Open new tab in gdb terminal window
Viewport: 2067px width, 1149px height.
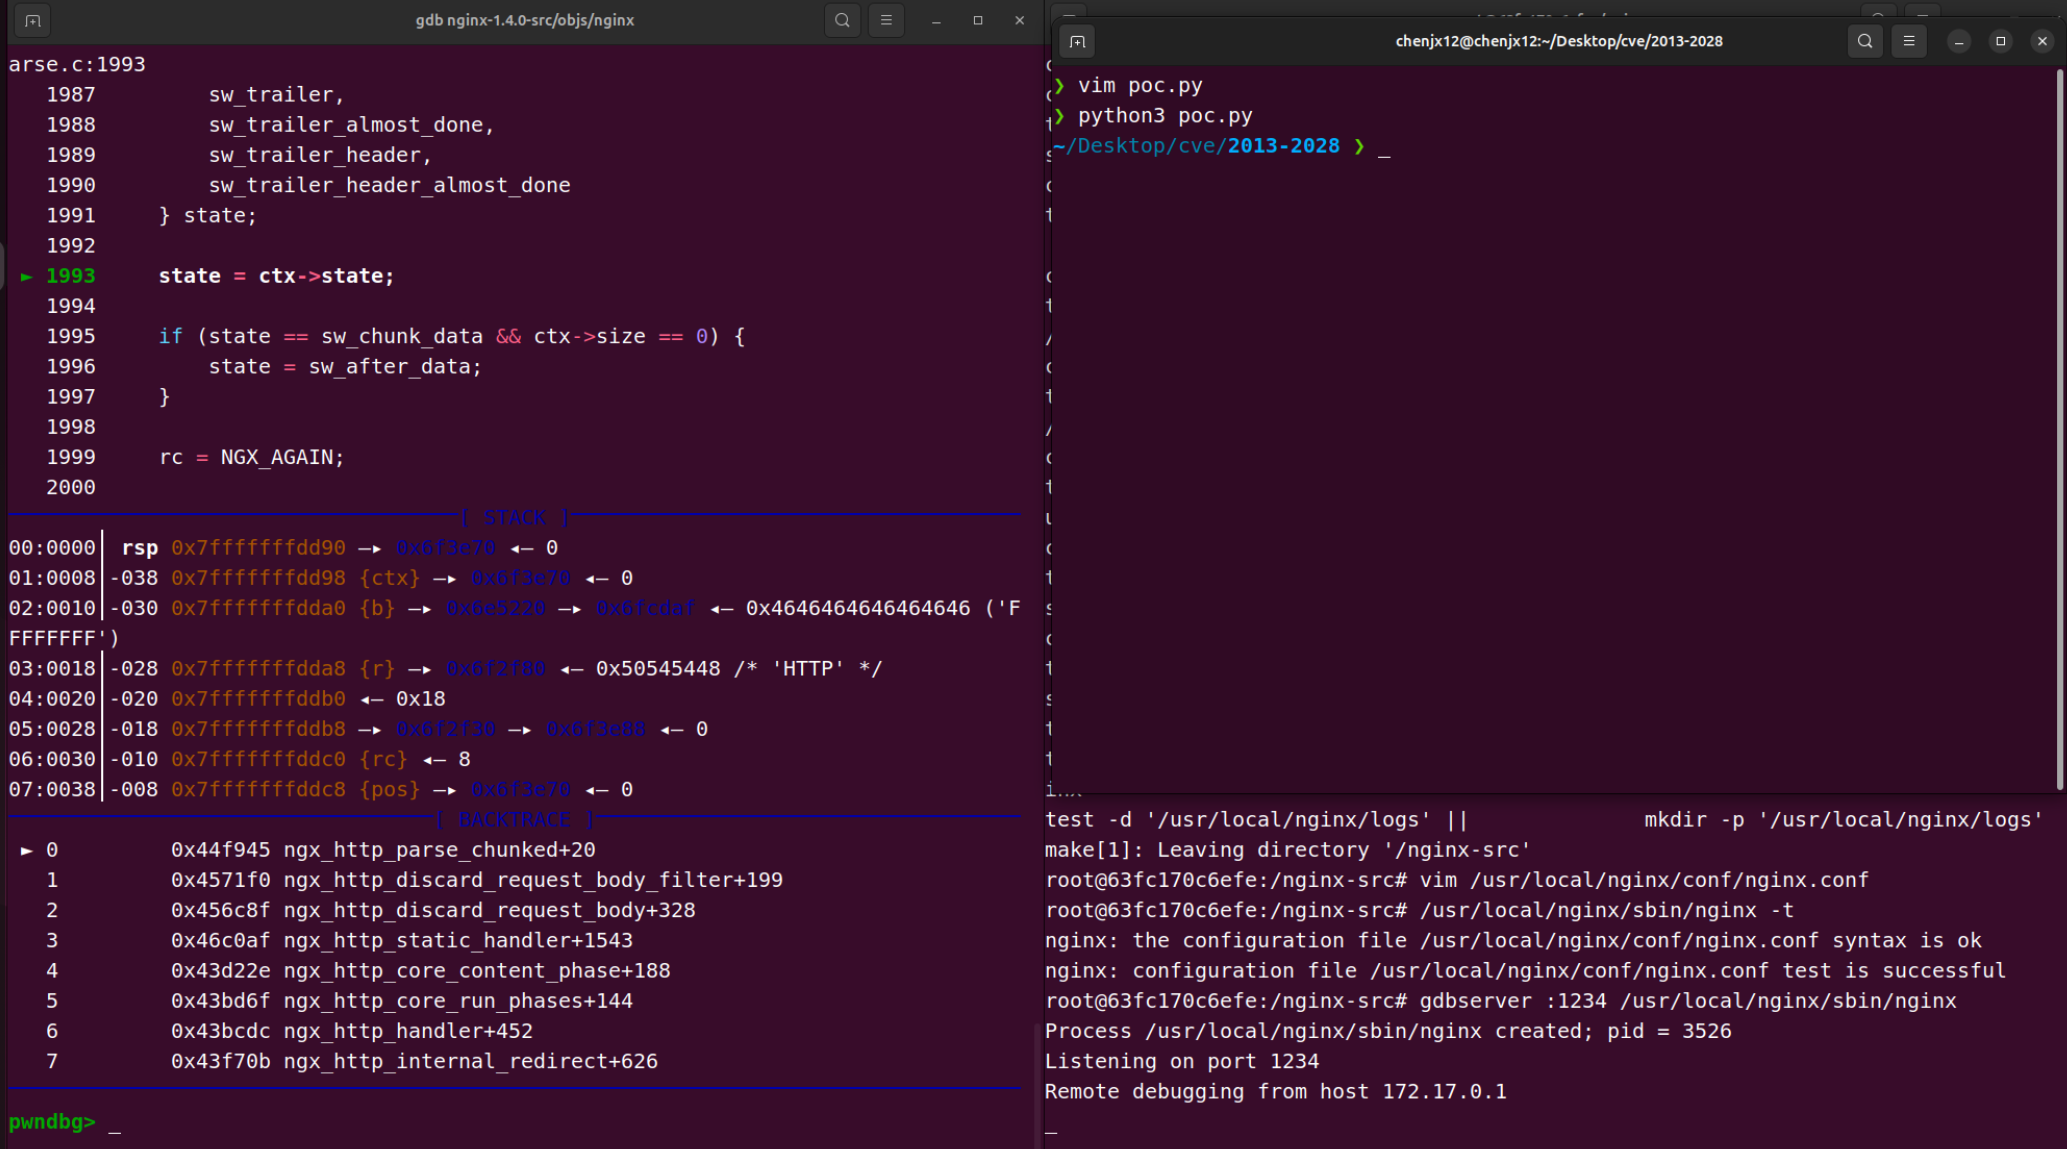tap(33, 20)
